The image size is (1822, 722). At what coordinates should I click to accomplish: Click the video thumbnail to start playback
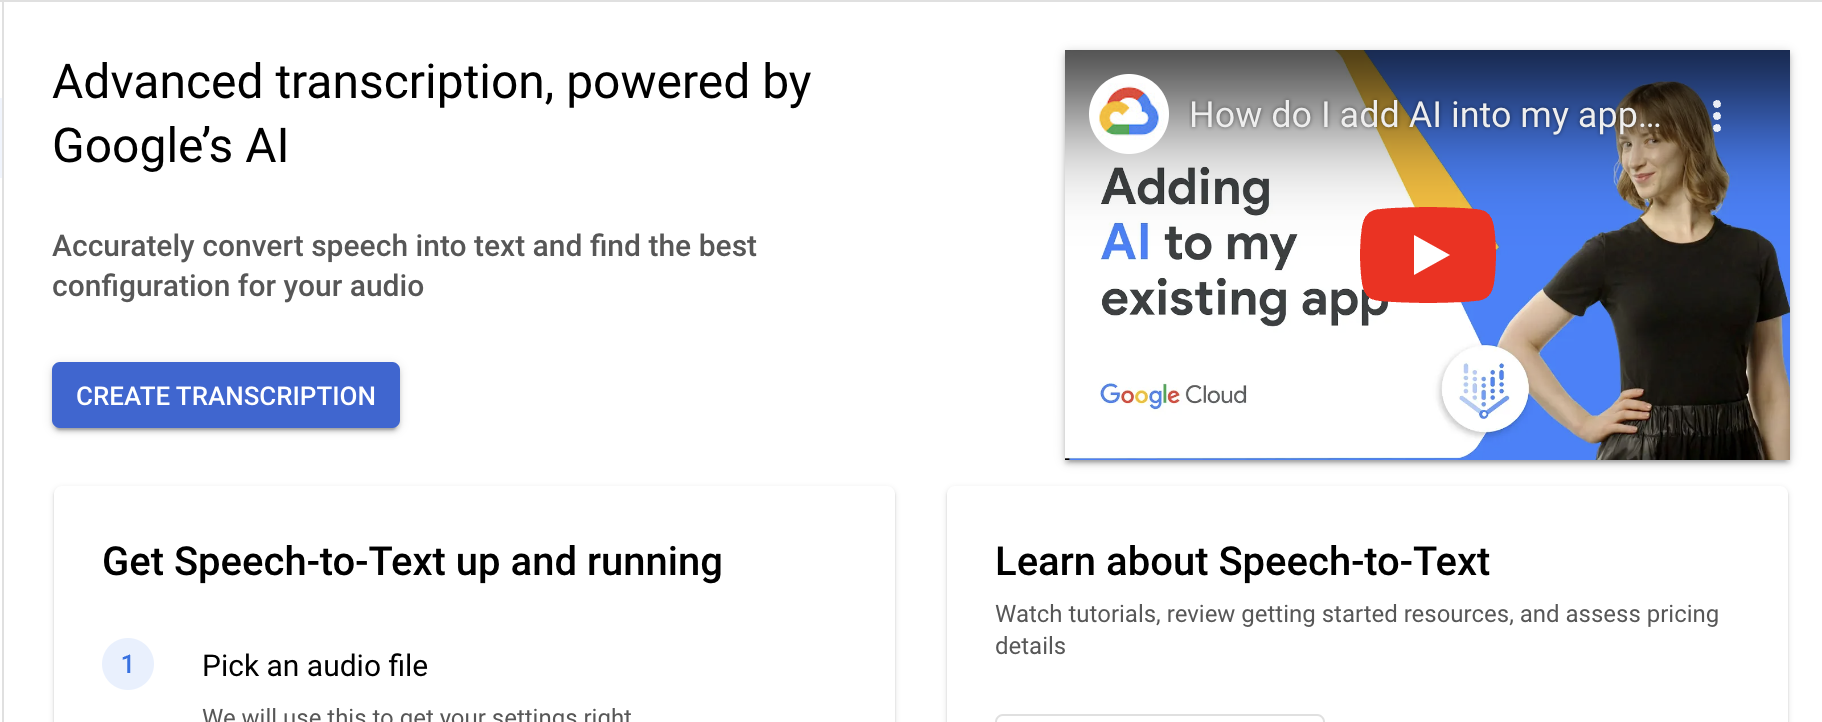coord(1427,255)
